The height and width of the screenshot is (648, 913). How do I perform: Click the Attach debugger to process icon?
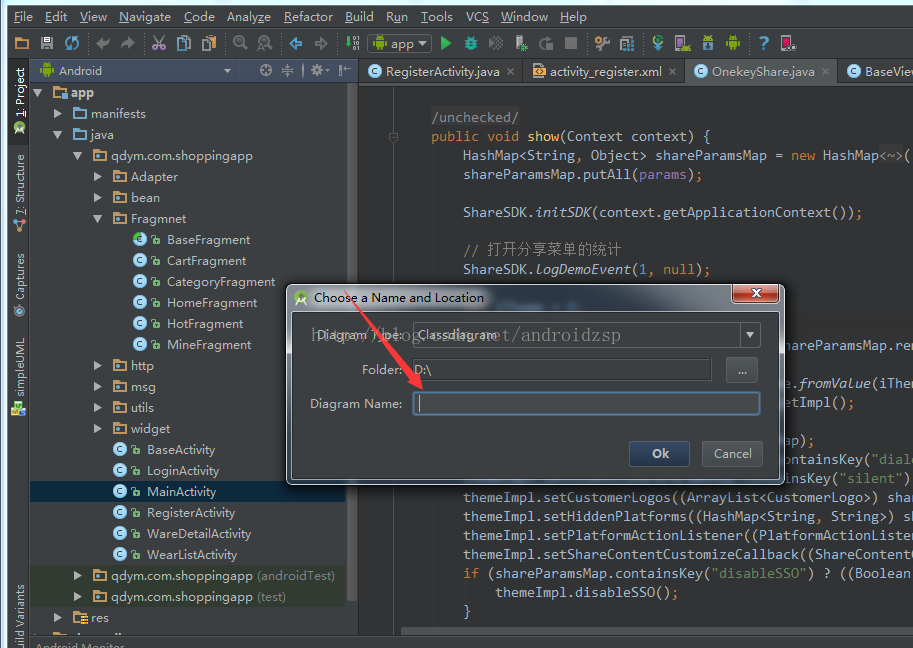coord(521,43)
